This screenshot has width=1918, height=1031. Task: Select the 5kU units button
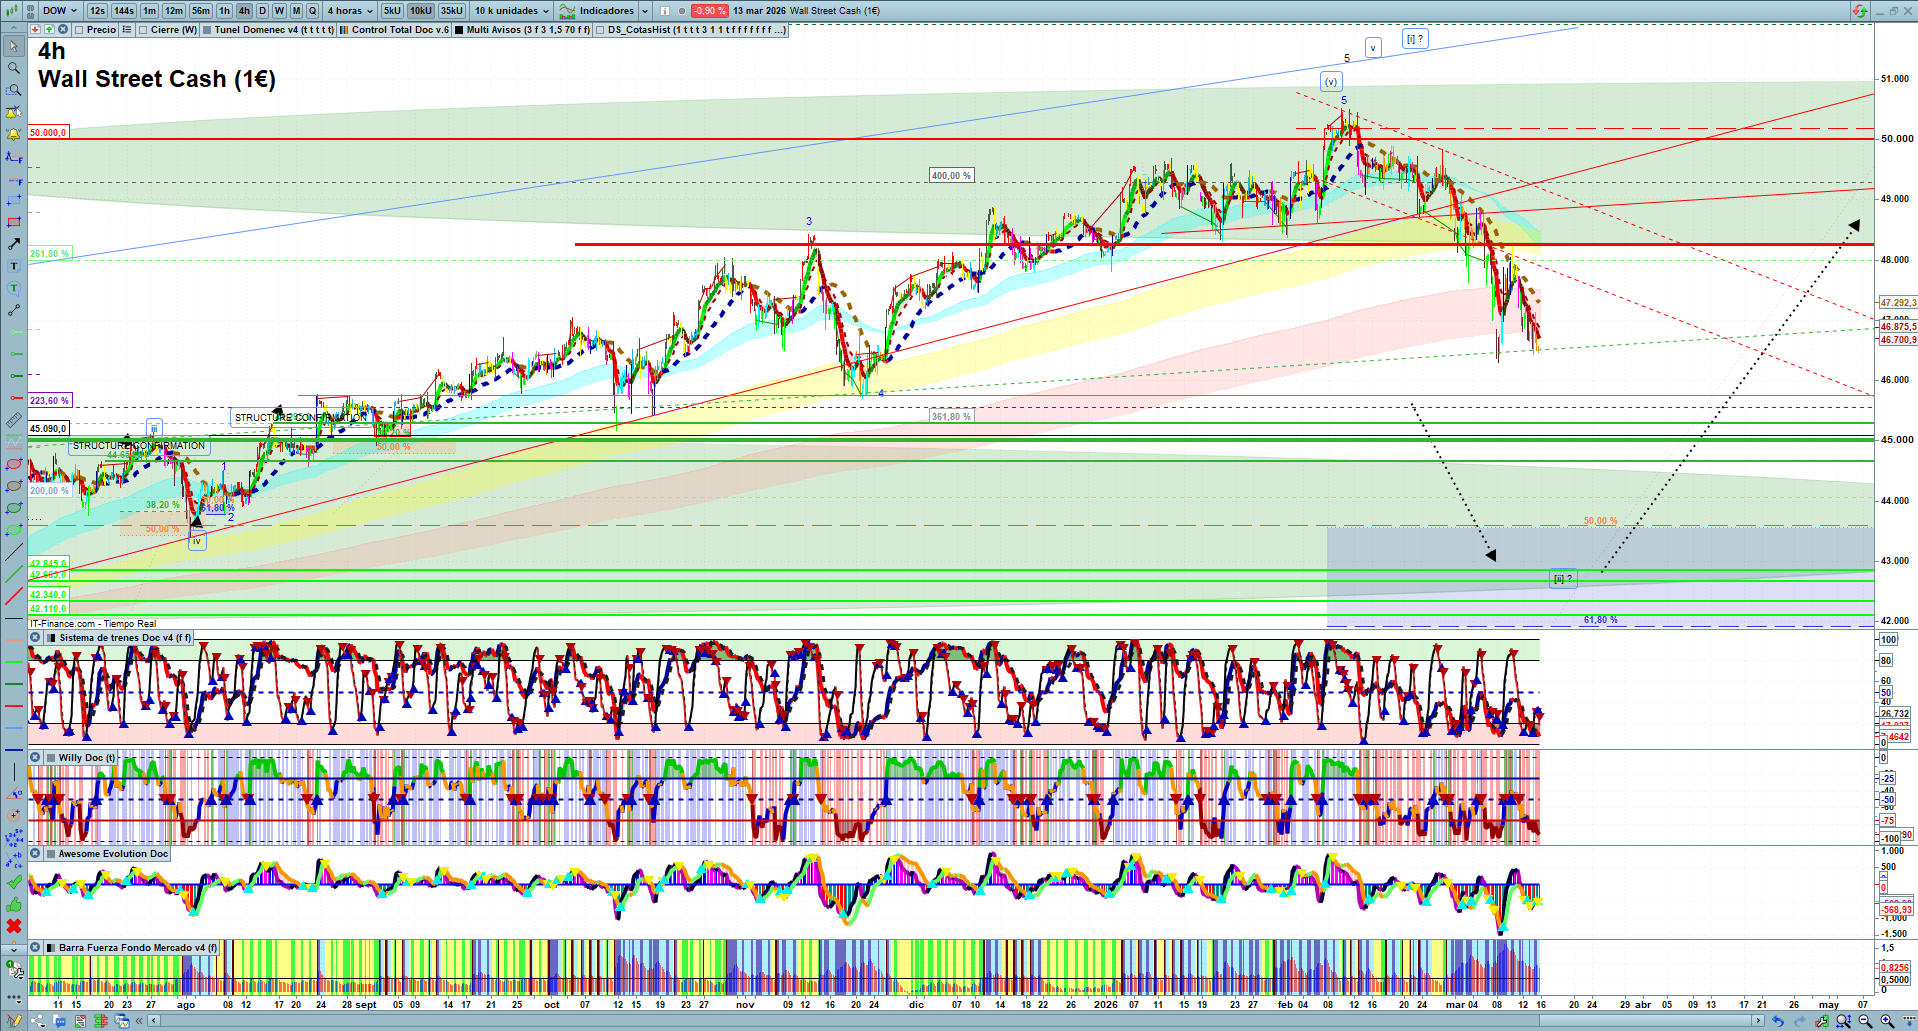[392, 11]
